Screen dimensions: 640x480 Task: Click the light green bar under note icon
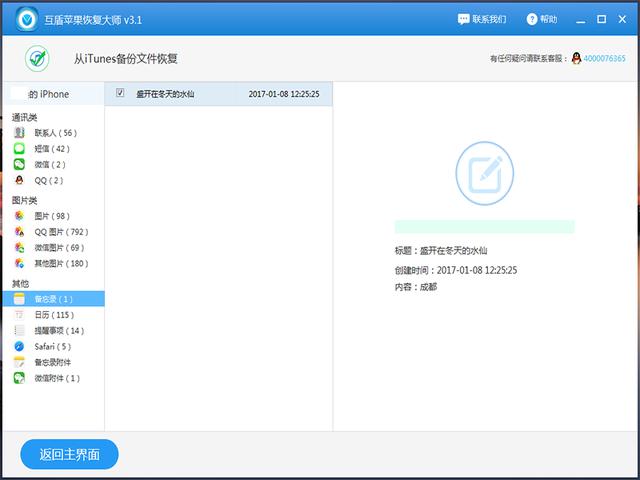(484, 227)
